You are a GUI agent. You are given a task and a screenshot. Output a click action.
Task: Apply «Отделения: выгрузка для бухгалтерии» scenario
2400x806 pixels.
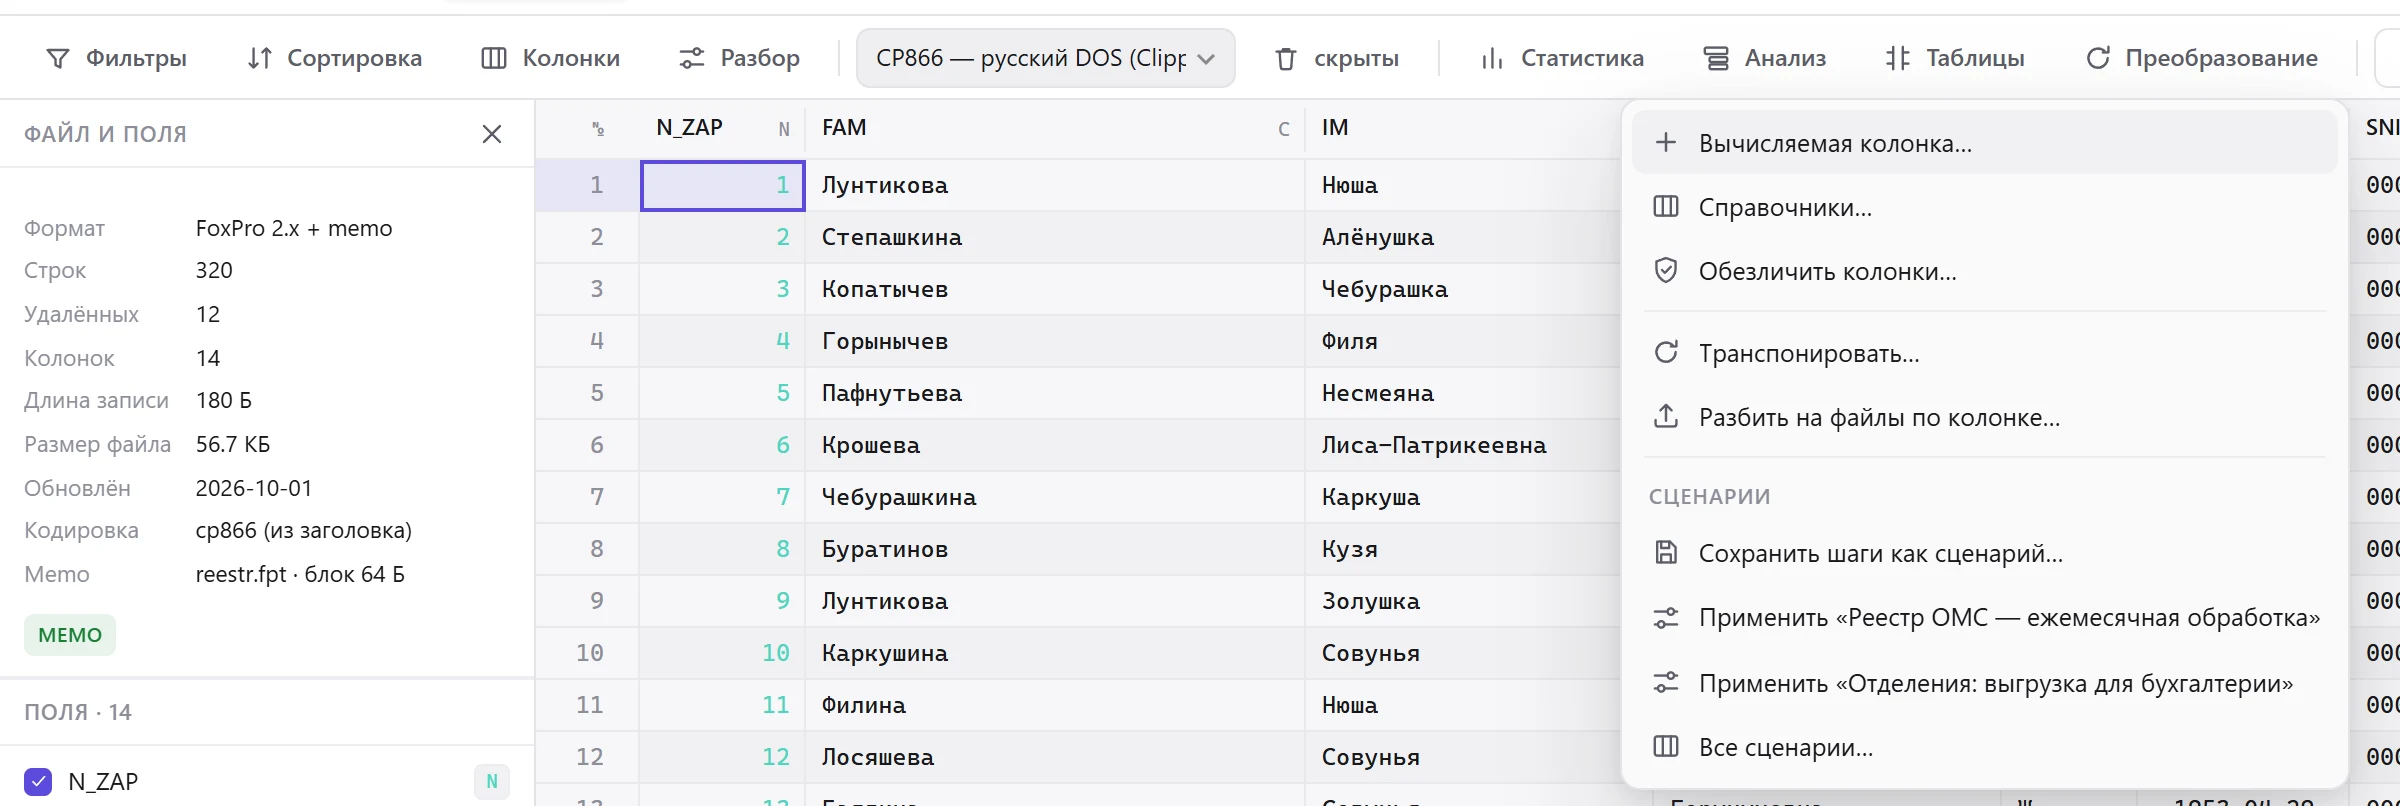(1984, 684)
